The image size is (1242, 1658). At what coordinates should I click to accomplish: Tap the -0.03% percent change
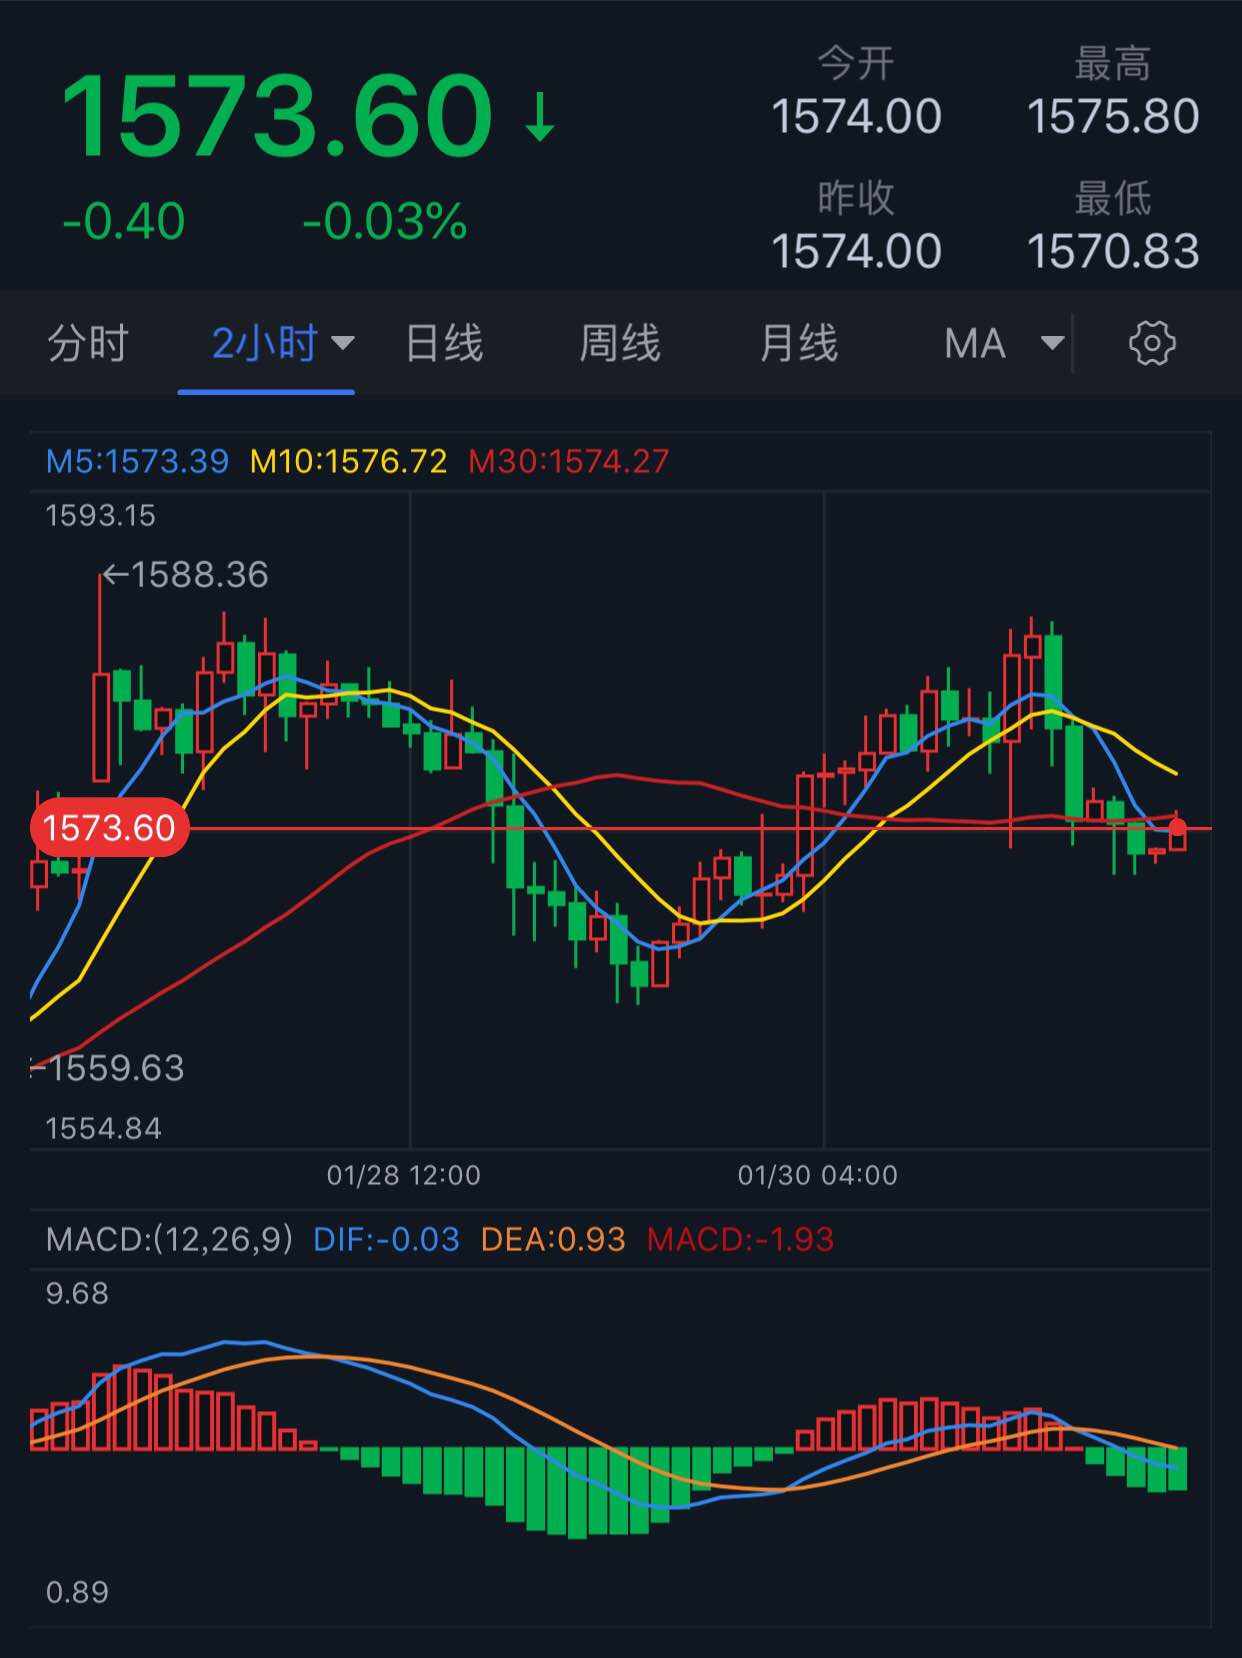tap(385, 222)
